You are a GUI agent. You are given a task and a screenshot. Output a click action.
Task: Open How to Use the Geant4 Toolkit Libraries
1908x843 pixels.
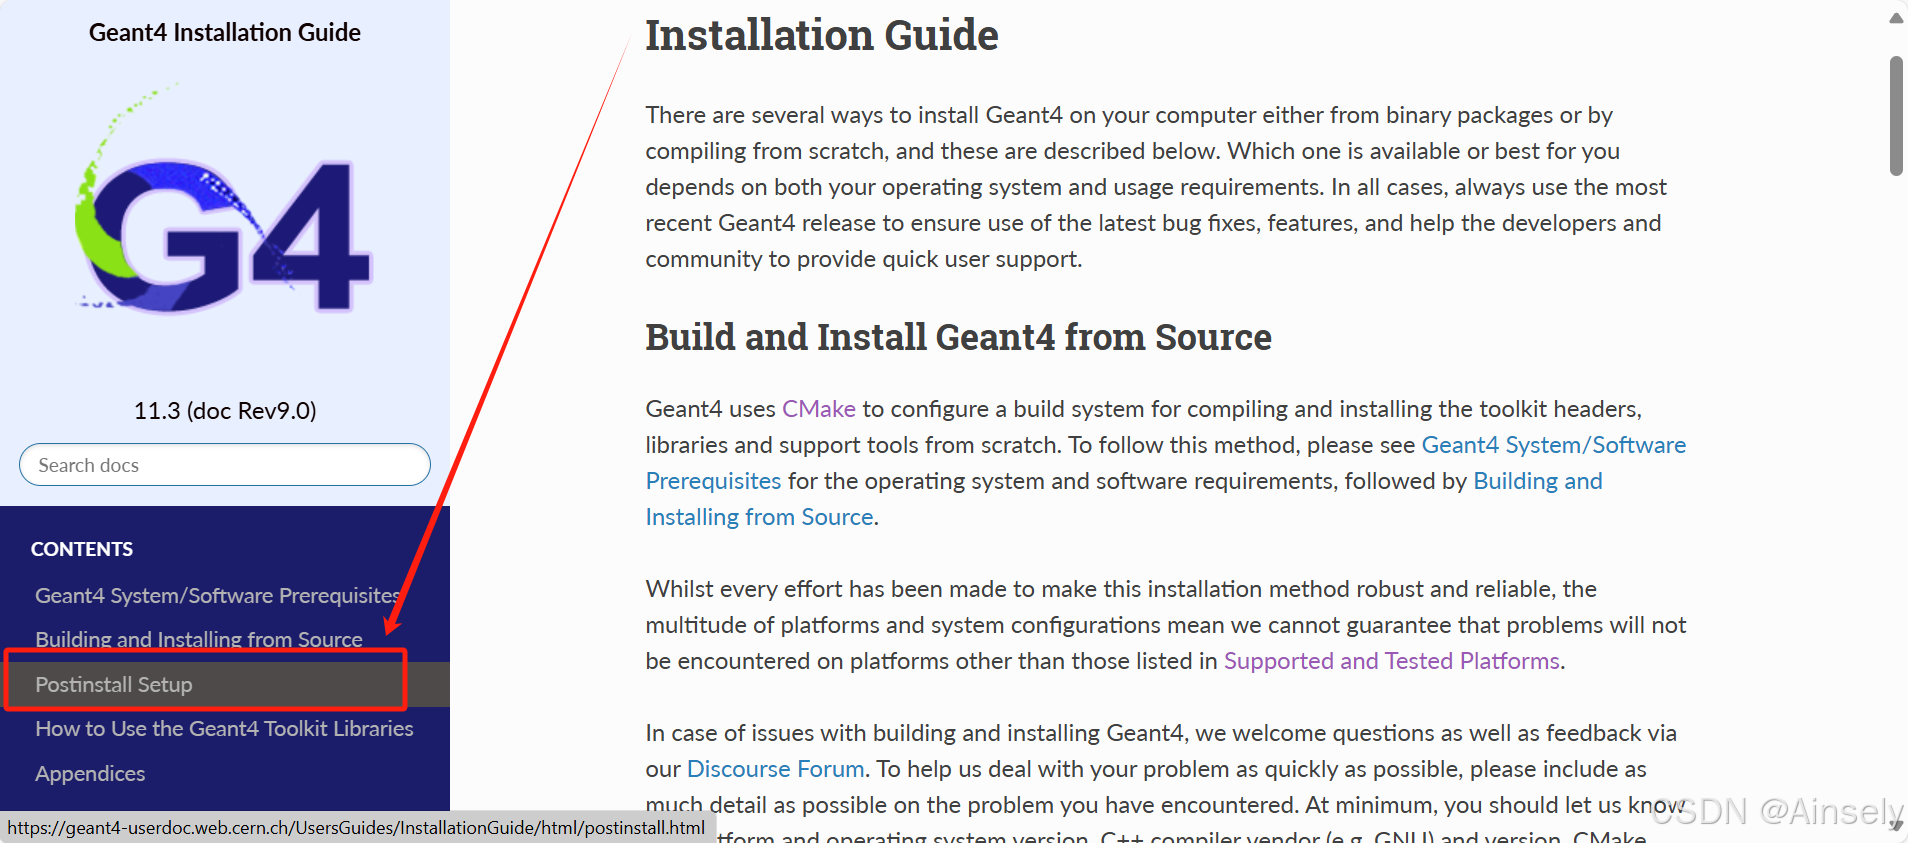click(224, 729)
